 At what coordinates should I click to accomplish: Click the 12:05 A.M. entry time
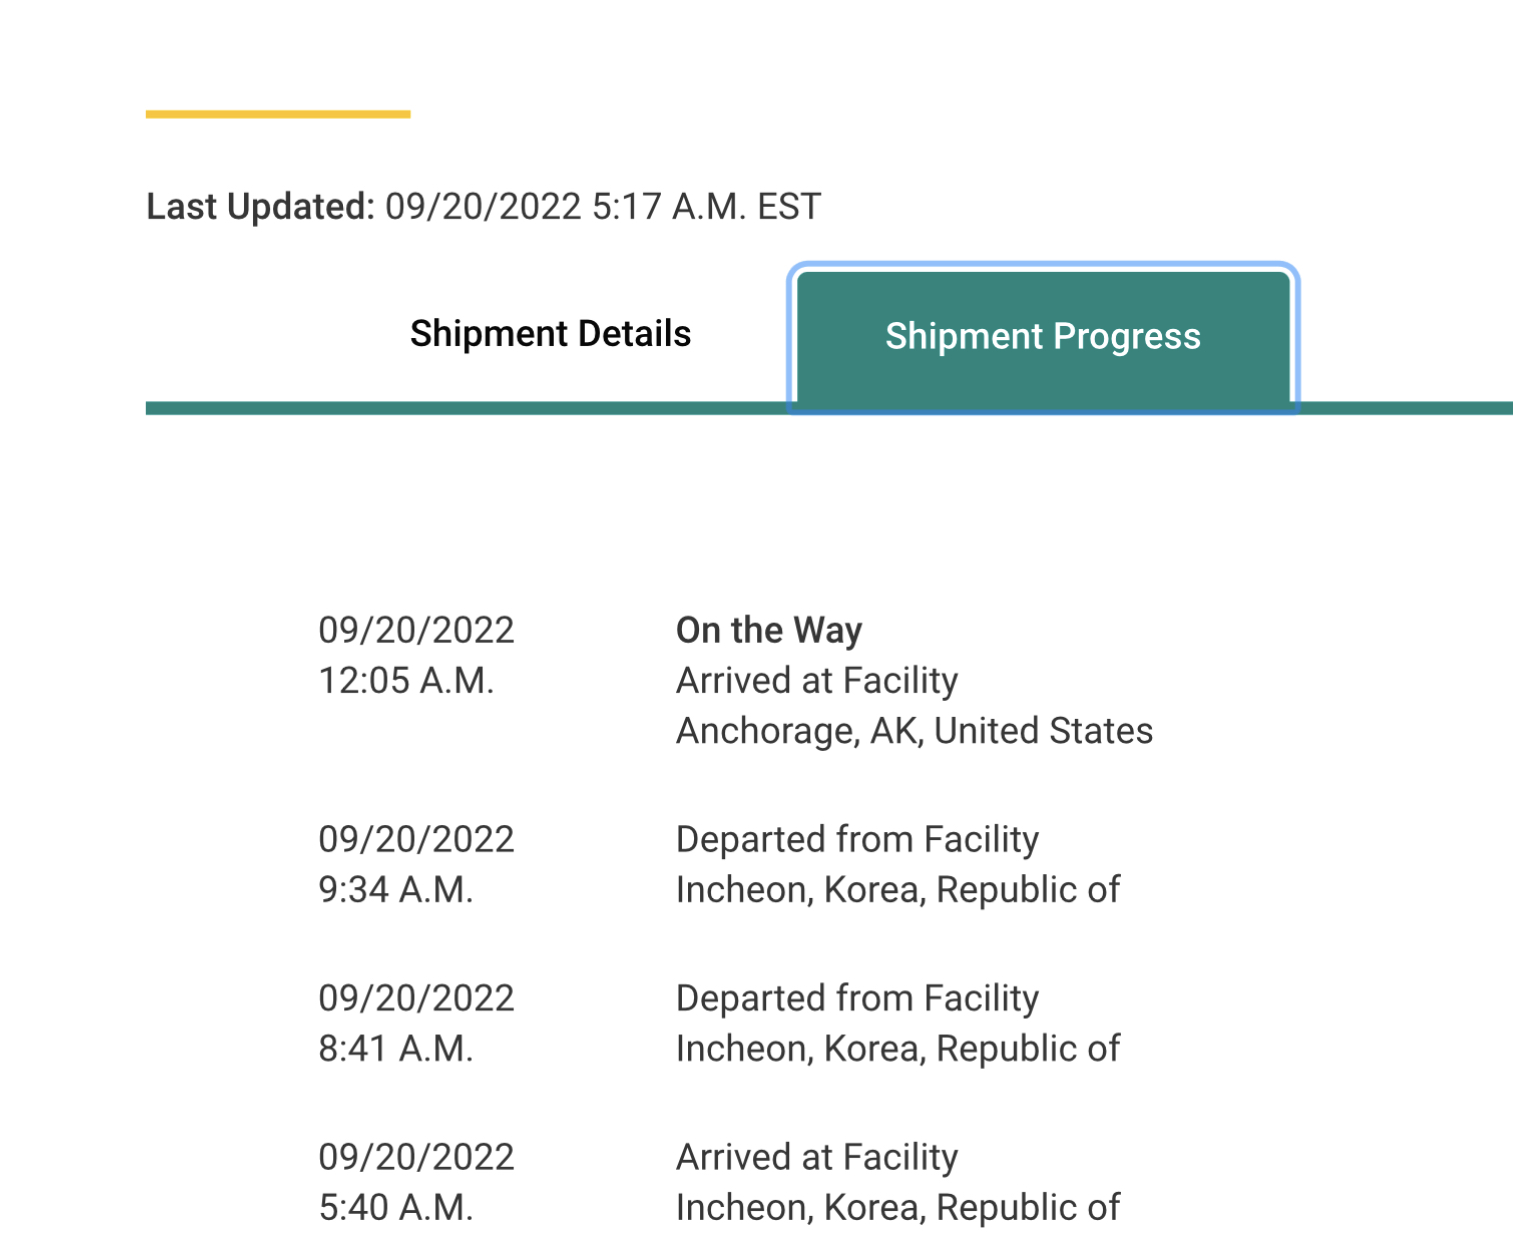[406, 681]
